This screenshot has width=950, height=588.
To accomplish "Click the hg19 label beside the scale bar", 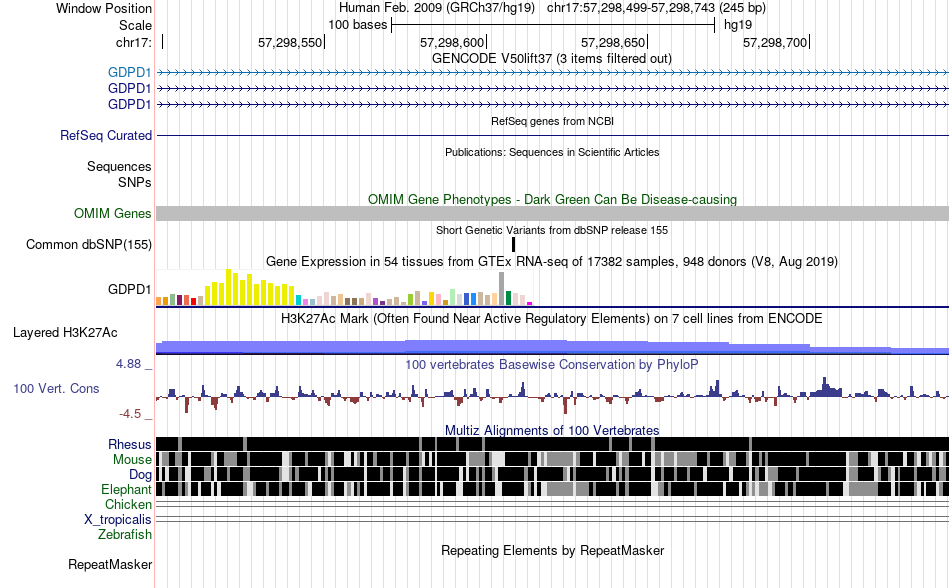I will pyautogui.click(x=738, y=25).
